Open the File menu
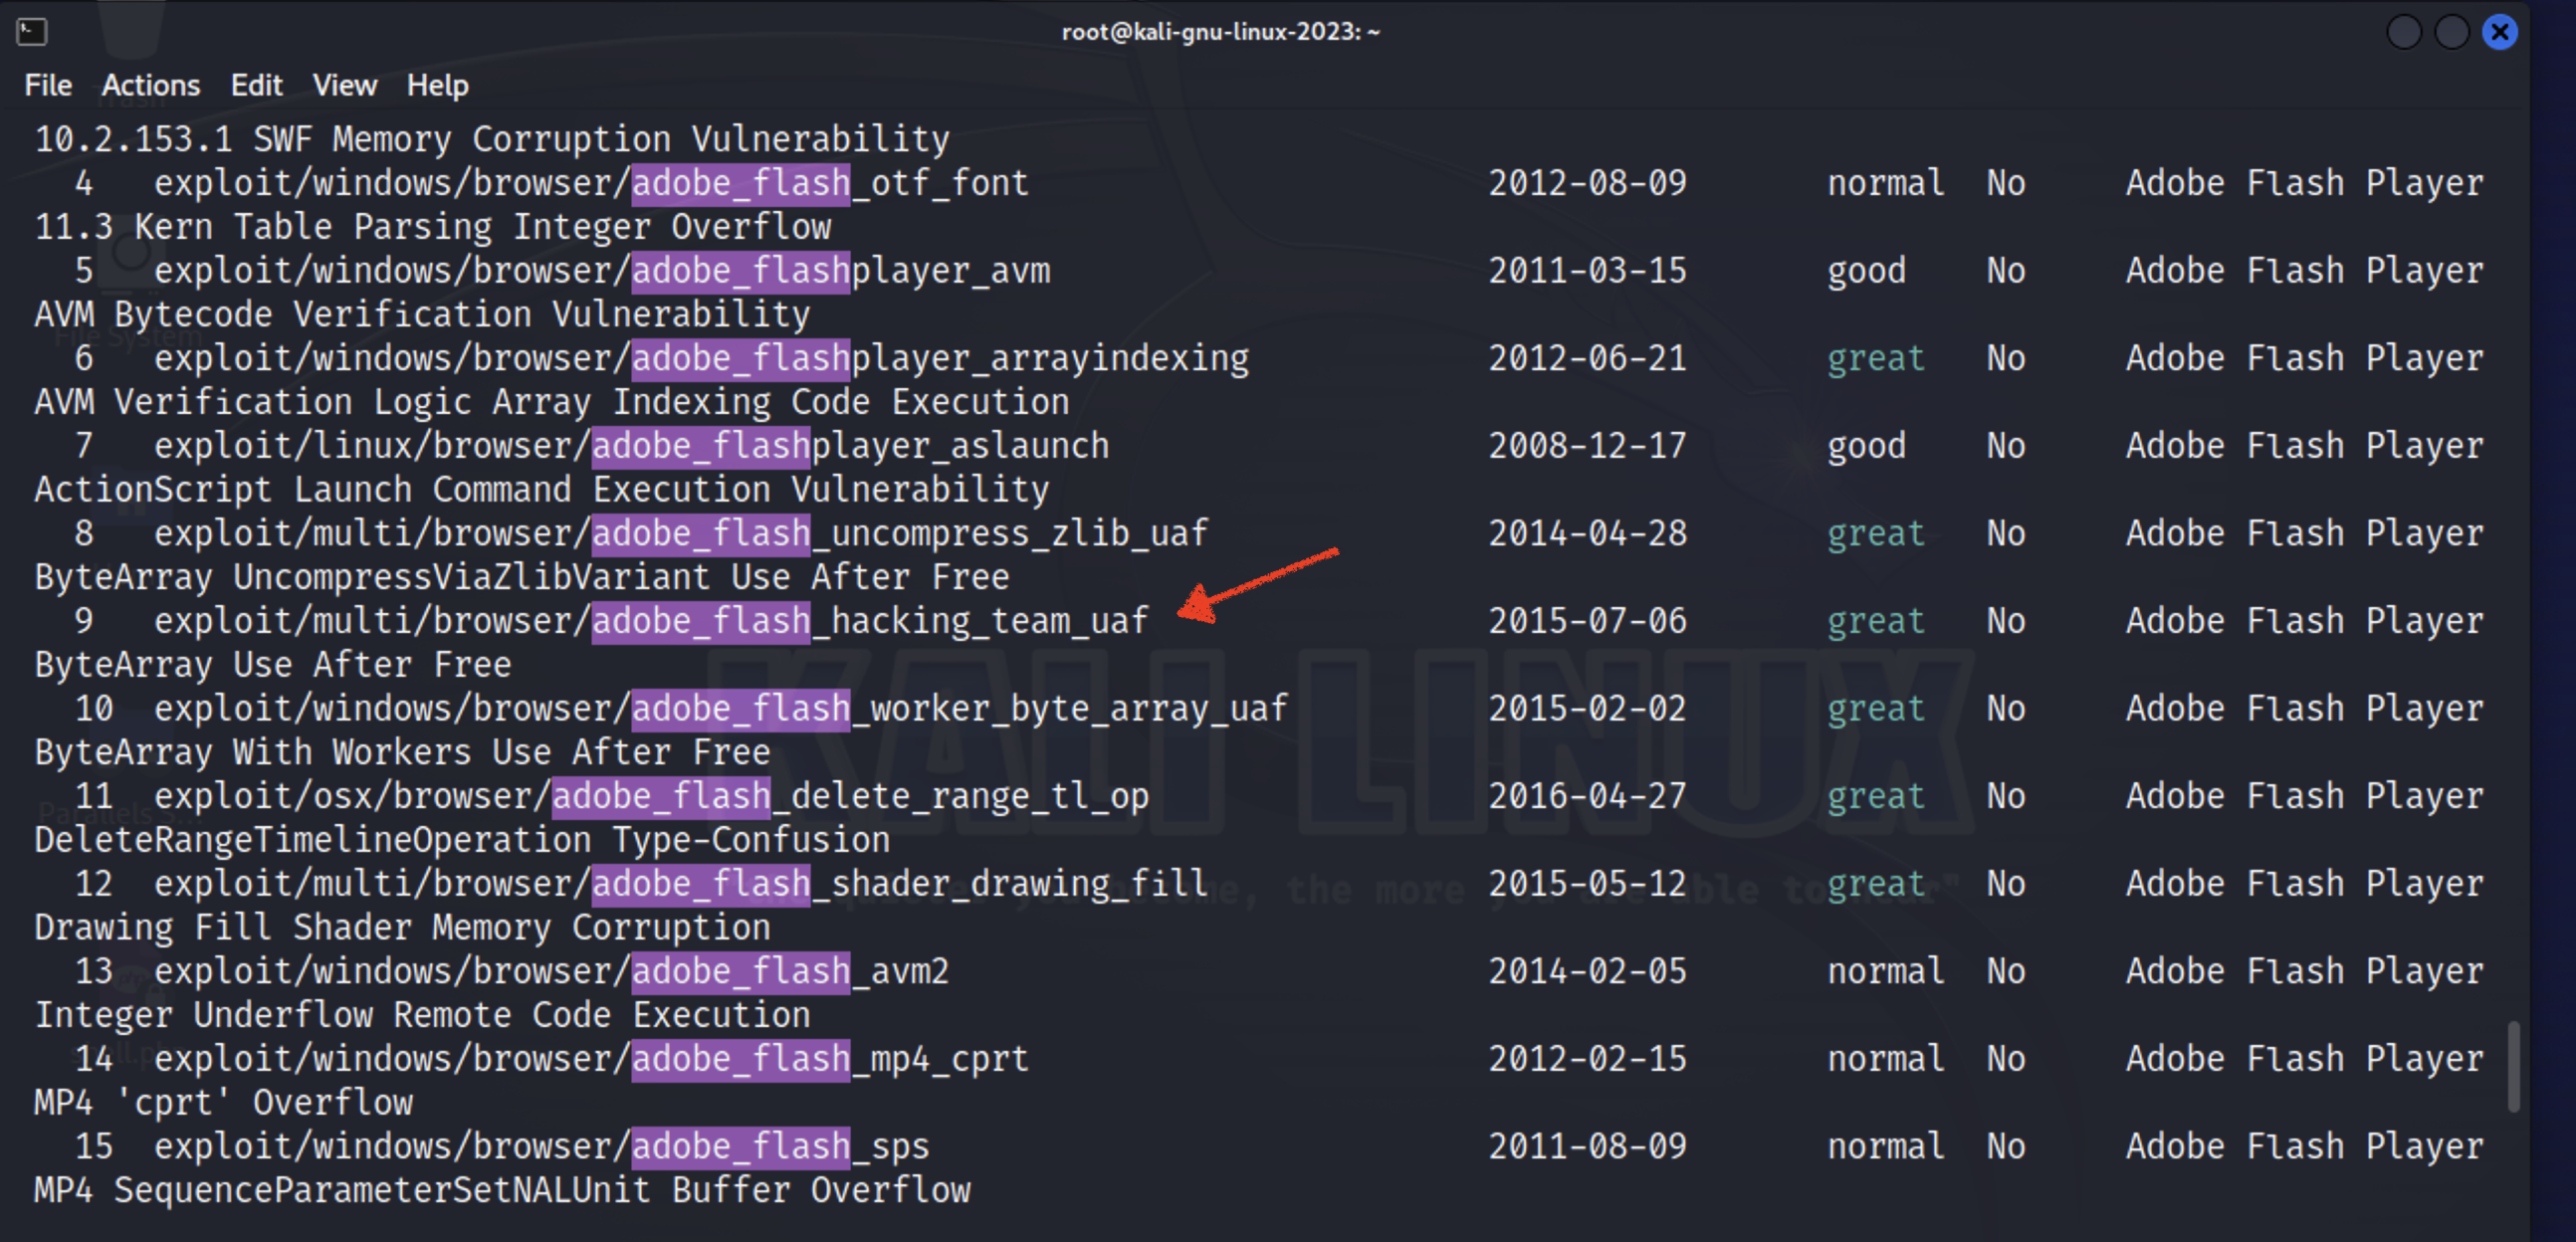This screenshot has height=1242, width=2576. coord(48,85)
